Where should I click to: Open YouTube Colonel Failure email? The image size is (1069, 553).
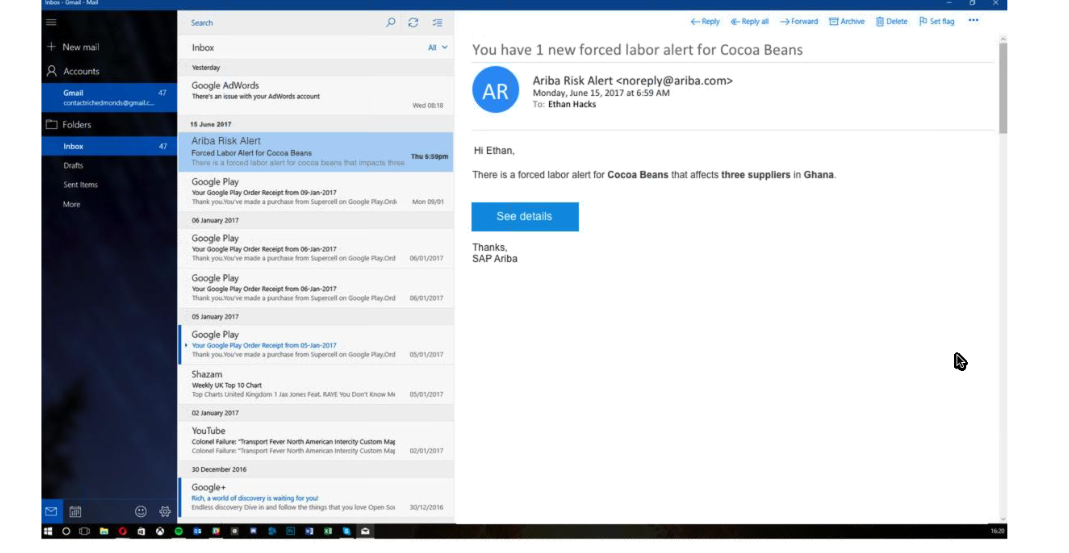pos(316,440)
